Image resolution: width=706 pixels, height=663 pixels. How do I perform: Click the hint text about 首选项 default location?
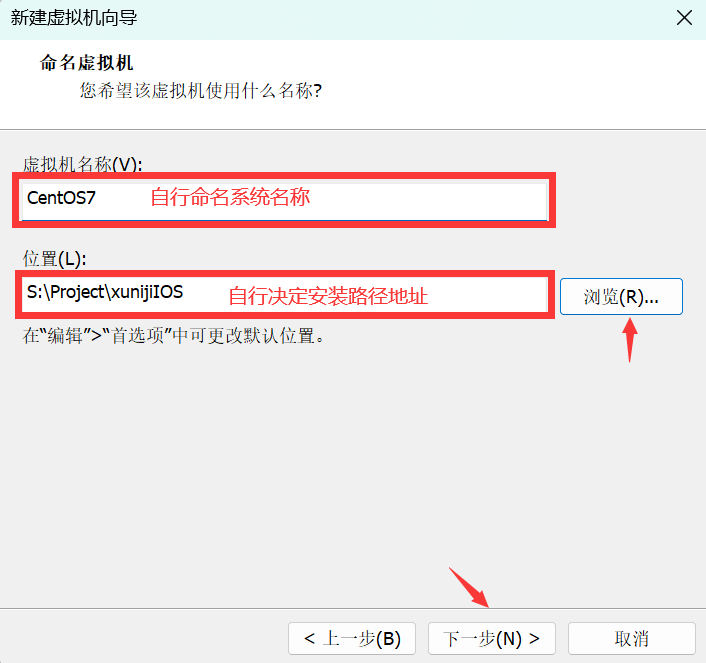coord(173,336)
